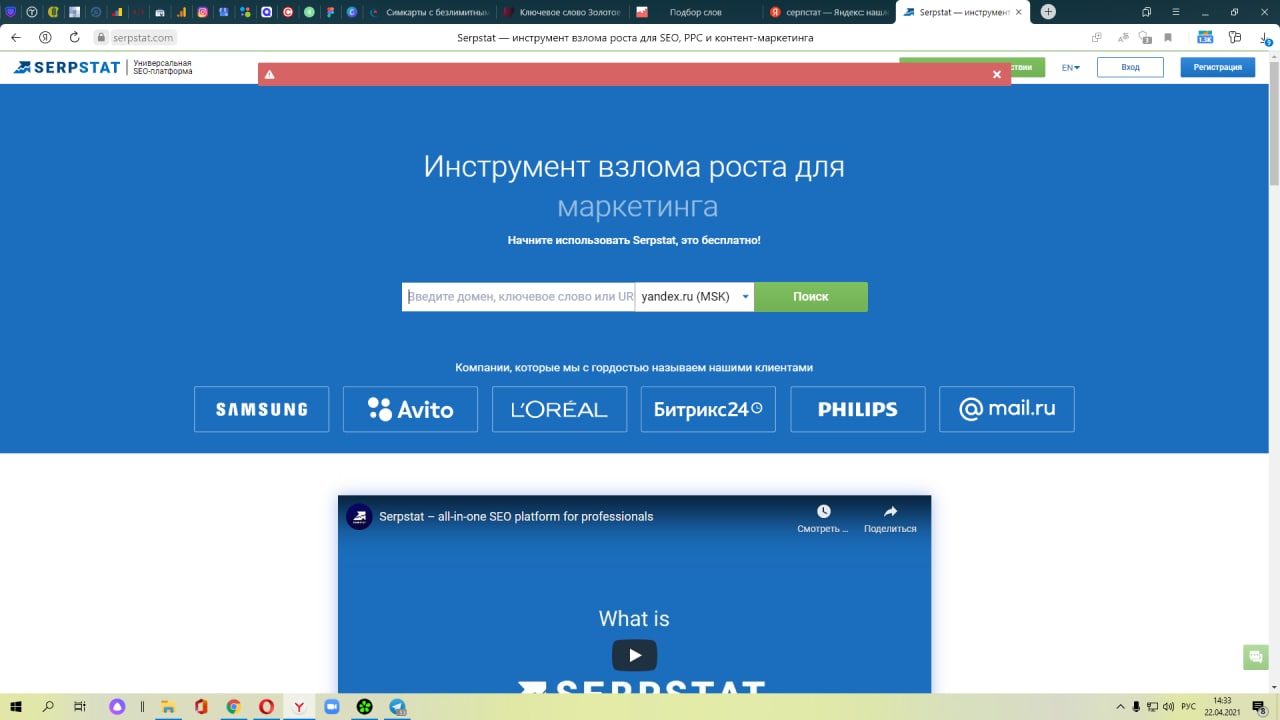This screenshot has width=1280, height=720.
Task: Click the Serpstat logo in page header
Action: point(67,67)
